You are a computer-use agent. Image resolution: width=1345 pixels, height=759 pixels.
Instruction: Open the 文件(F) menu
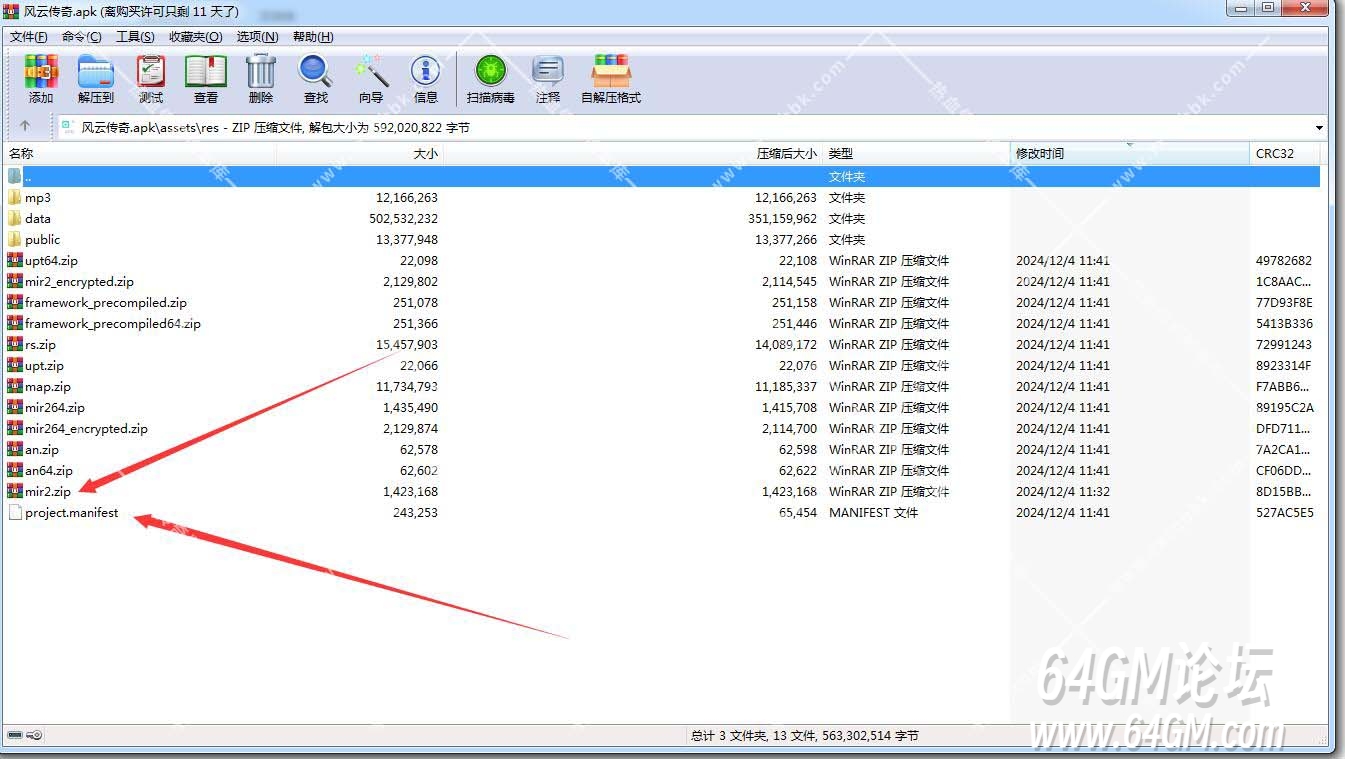pyautogui.click(x=29, y=37)
